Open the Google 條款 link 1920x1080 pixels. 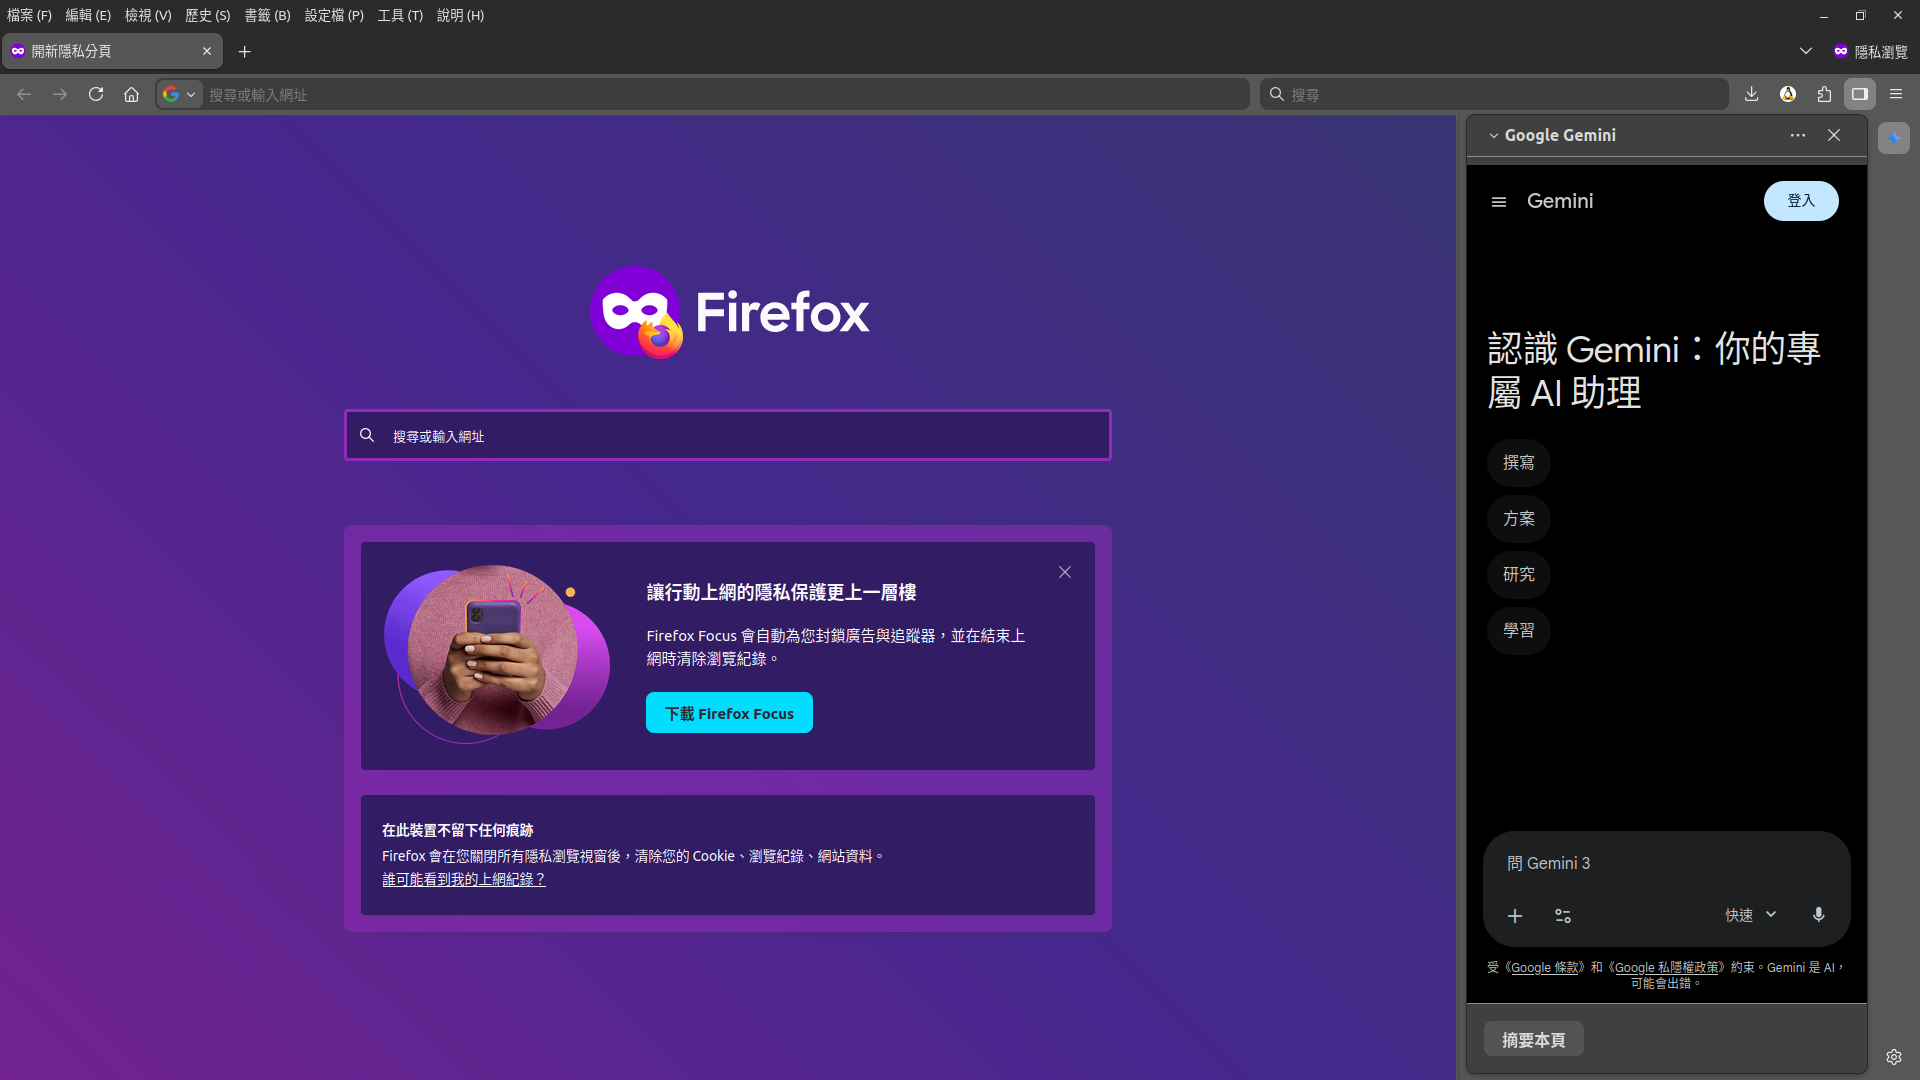(1544, 968)
